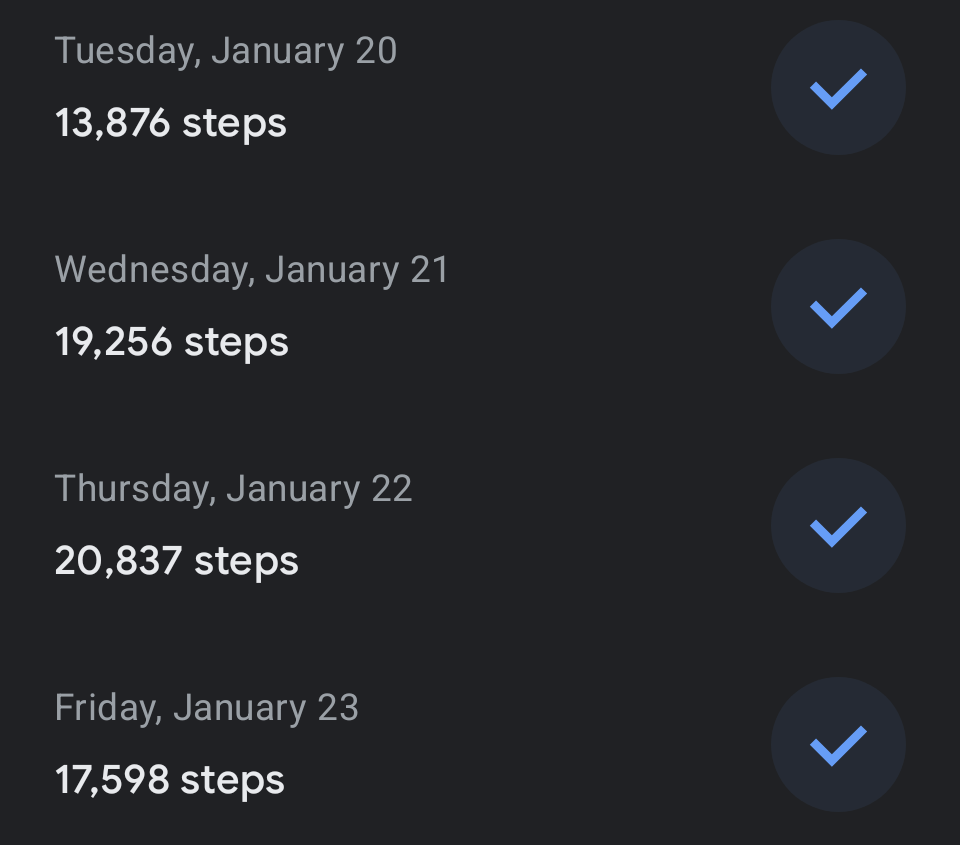Click the 19,256 steps count

(x=172, y=343)
